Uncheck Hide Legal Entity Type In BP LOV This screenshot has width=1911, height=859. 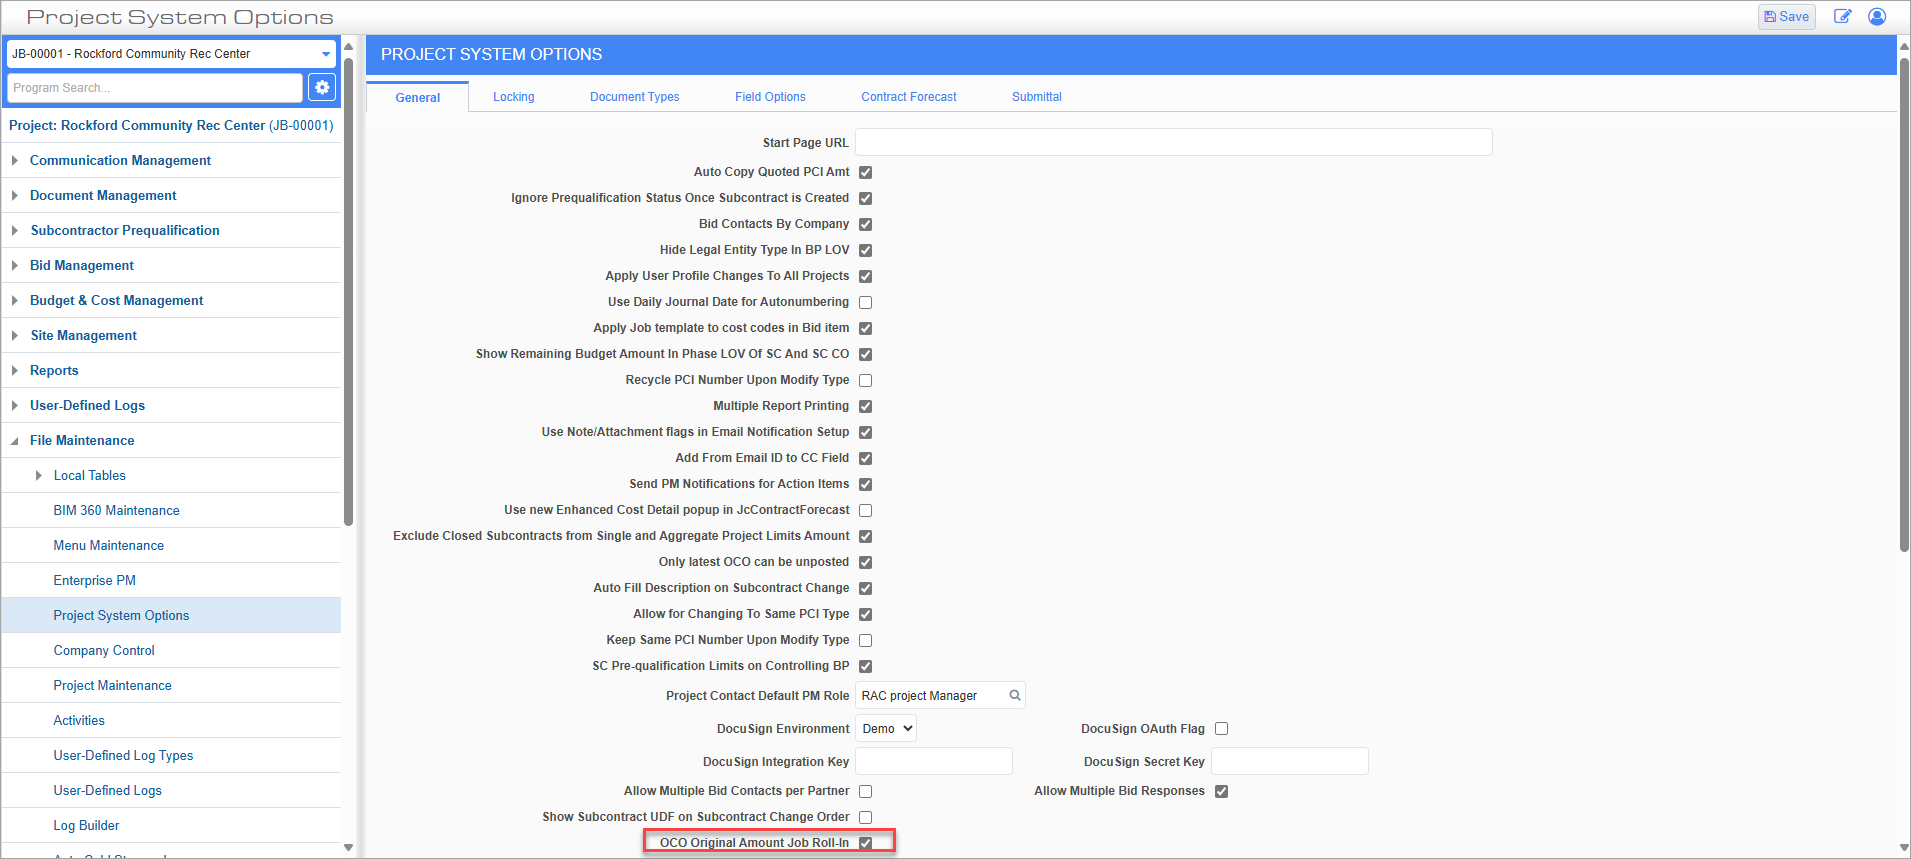pyautogui.click(x=865, y=250)
